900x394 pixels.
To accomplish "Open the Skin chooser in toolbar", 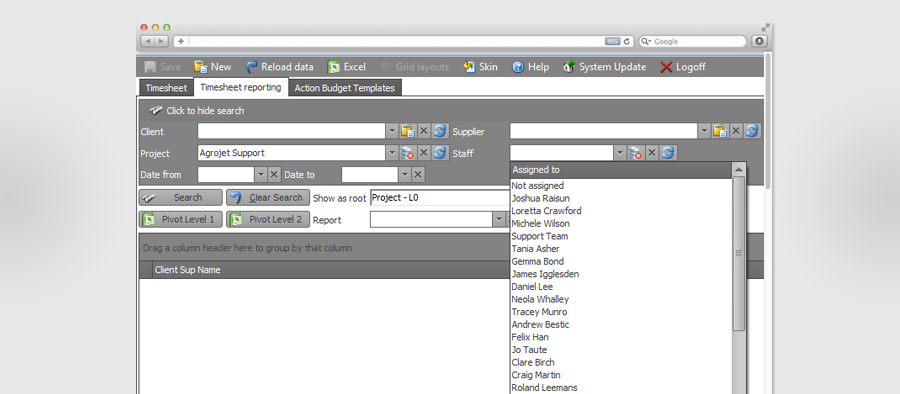I will (x=480, y=67).
